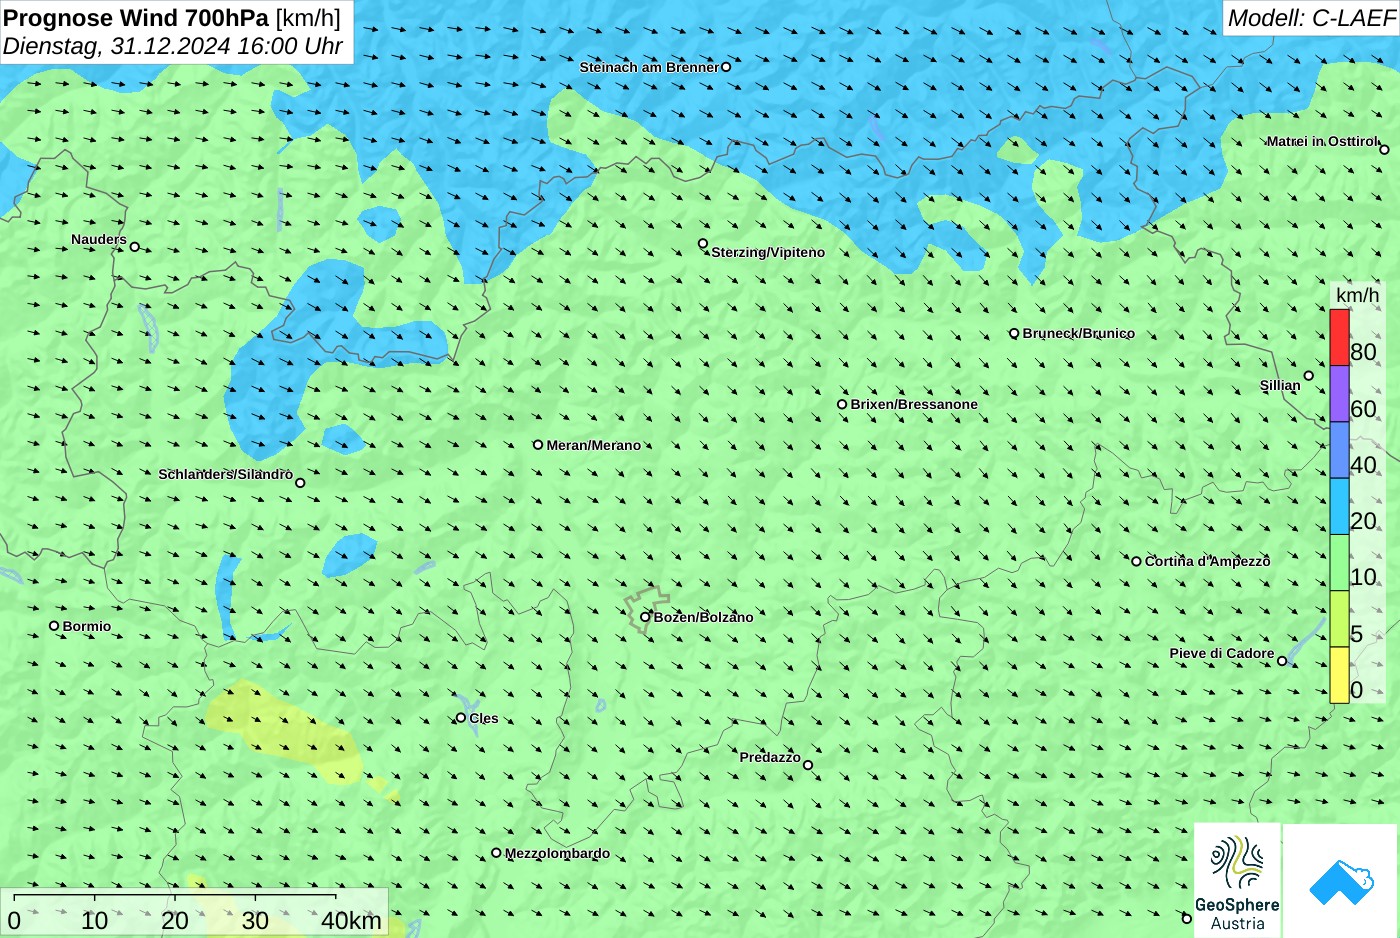Click the light green 10 km/h swatch

click(x=1339, y=563)
